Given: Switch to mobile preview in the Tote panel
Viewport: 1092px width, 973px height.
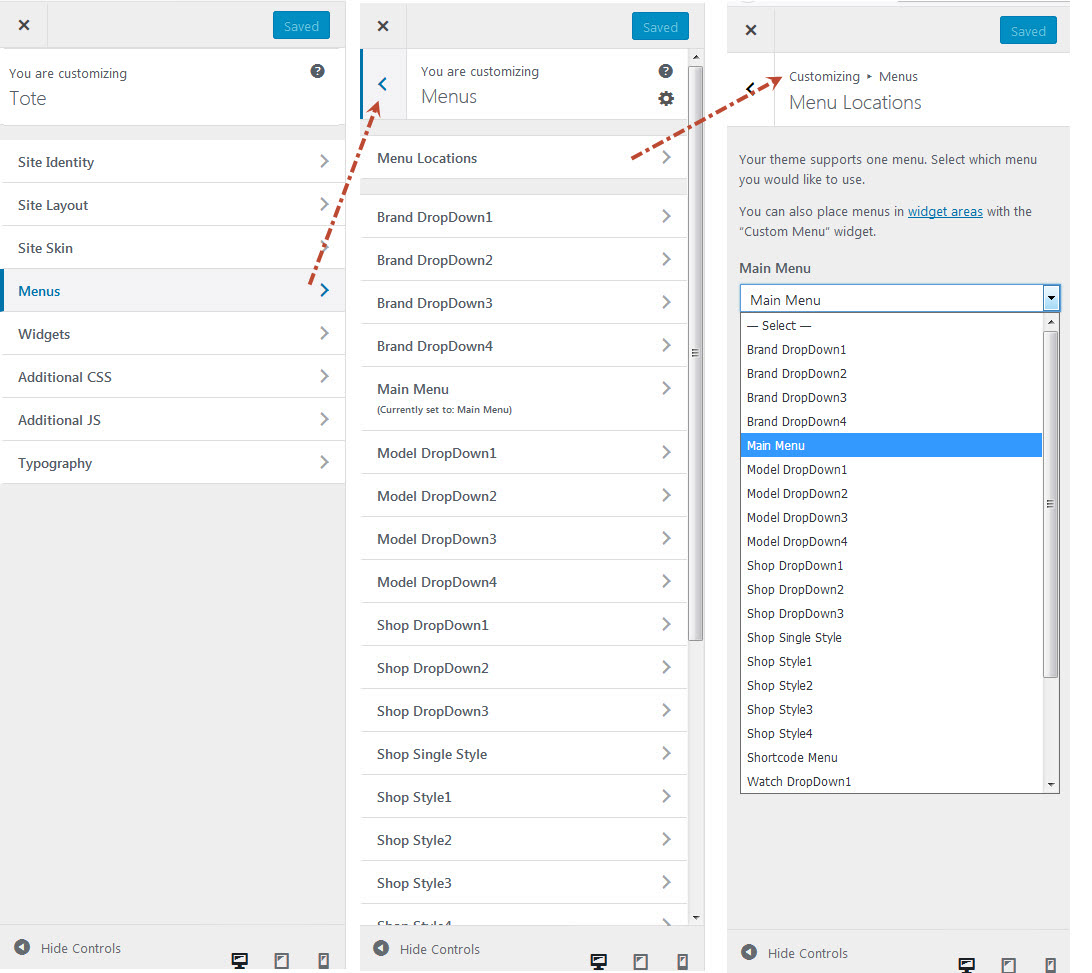Looking at the screenshot, I should (324, 960).
